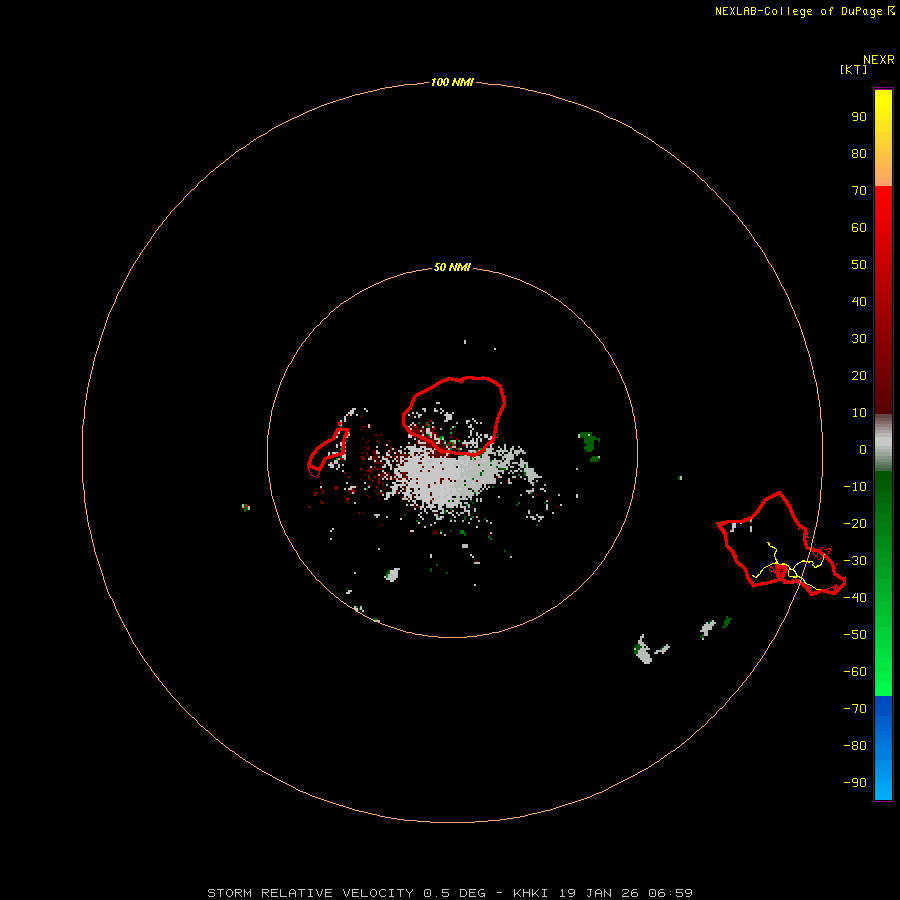This screenshot has width=900, height=900.
Task: Click the Storm Relative Velocity title caption
Action: click(x=450, y=893)
